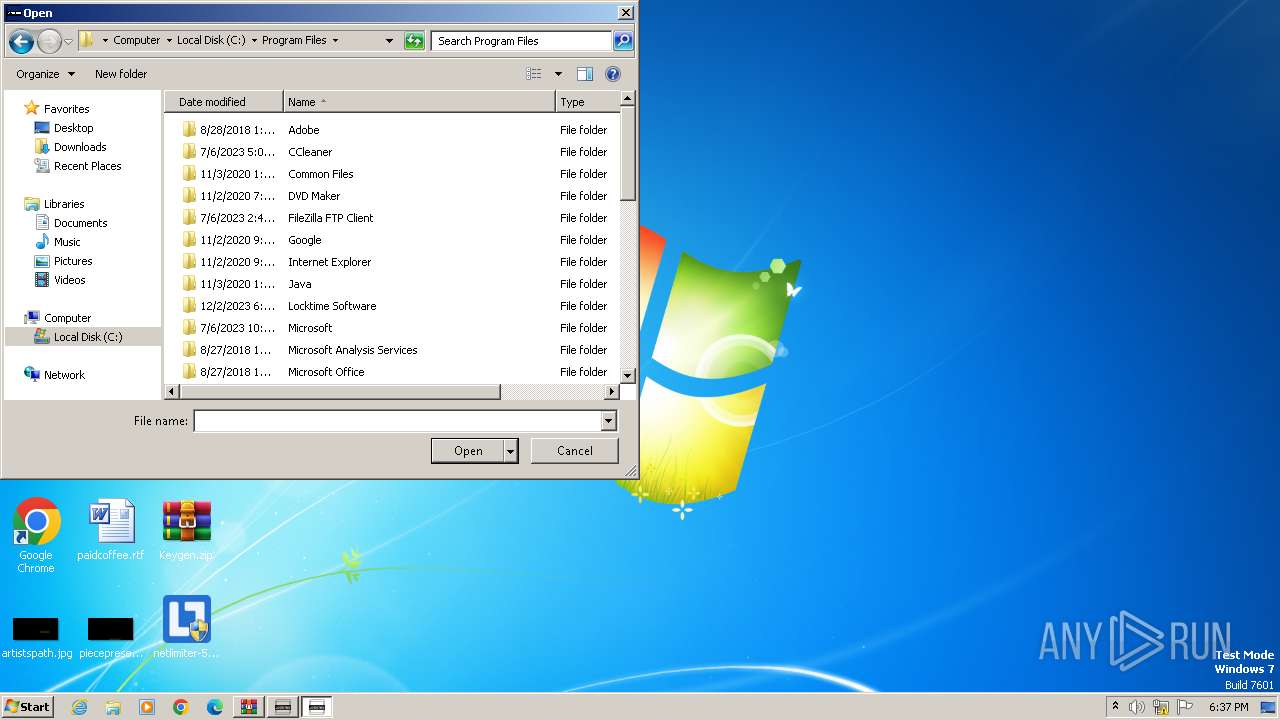Click the New folder button

[121, 74]
